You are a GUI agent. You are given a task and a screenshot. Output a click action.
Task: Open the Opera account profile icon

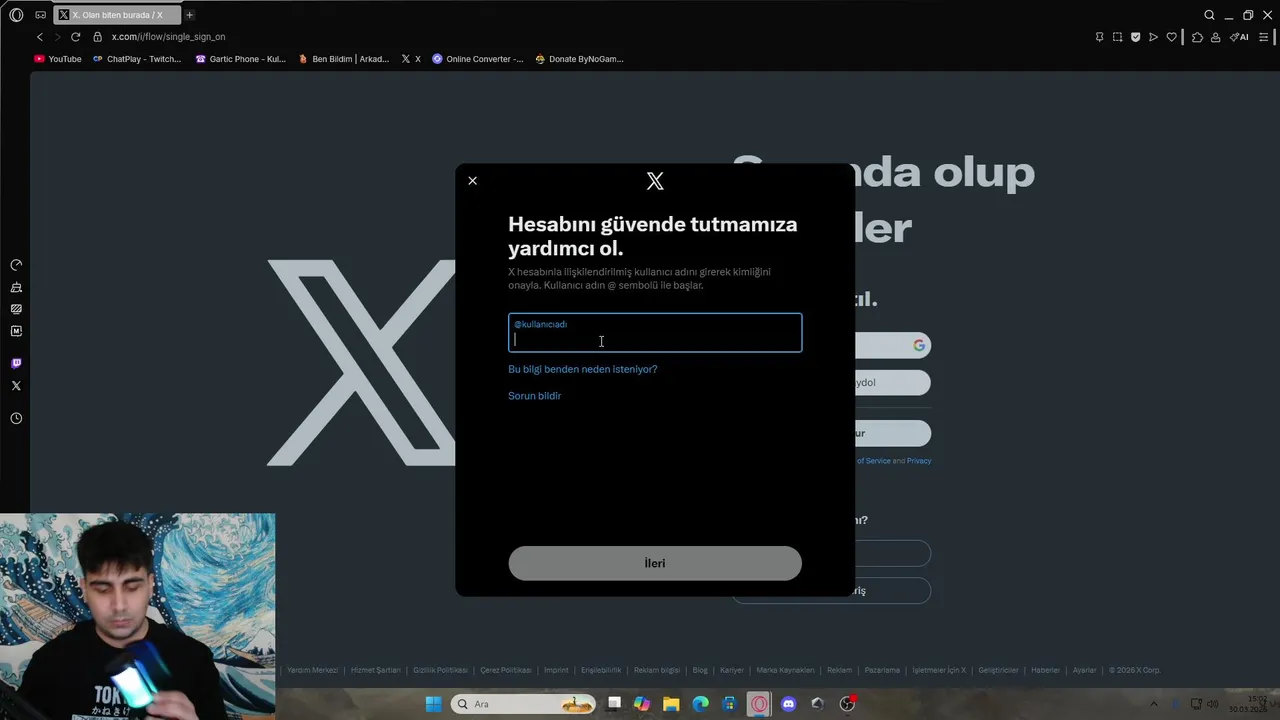pyautogui.click(x=1215, y=37)
